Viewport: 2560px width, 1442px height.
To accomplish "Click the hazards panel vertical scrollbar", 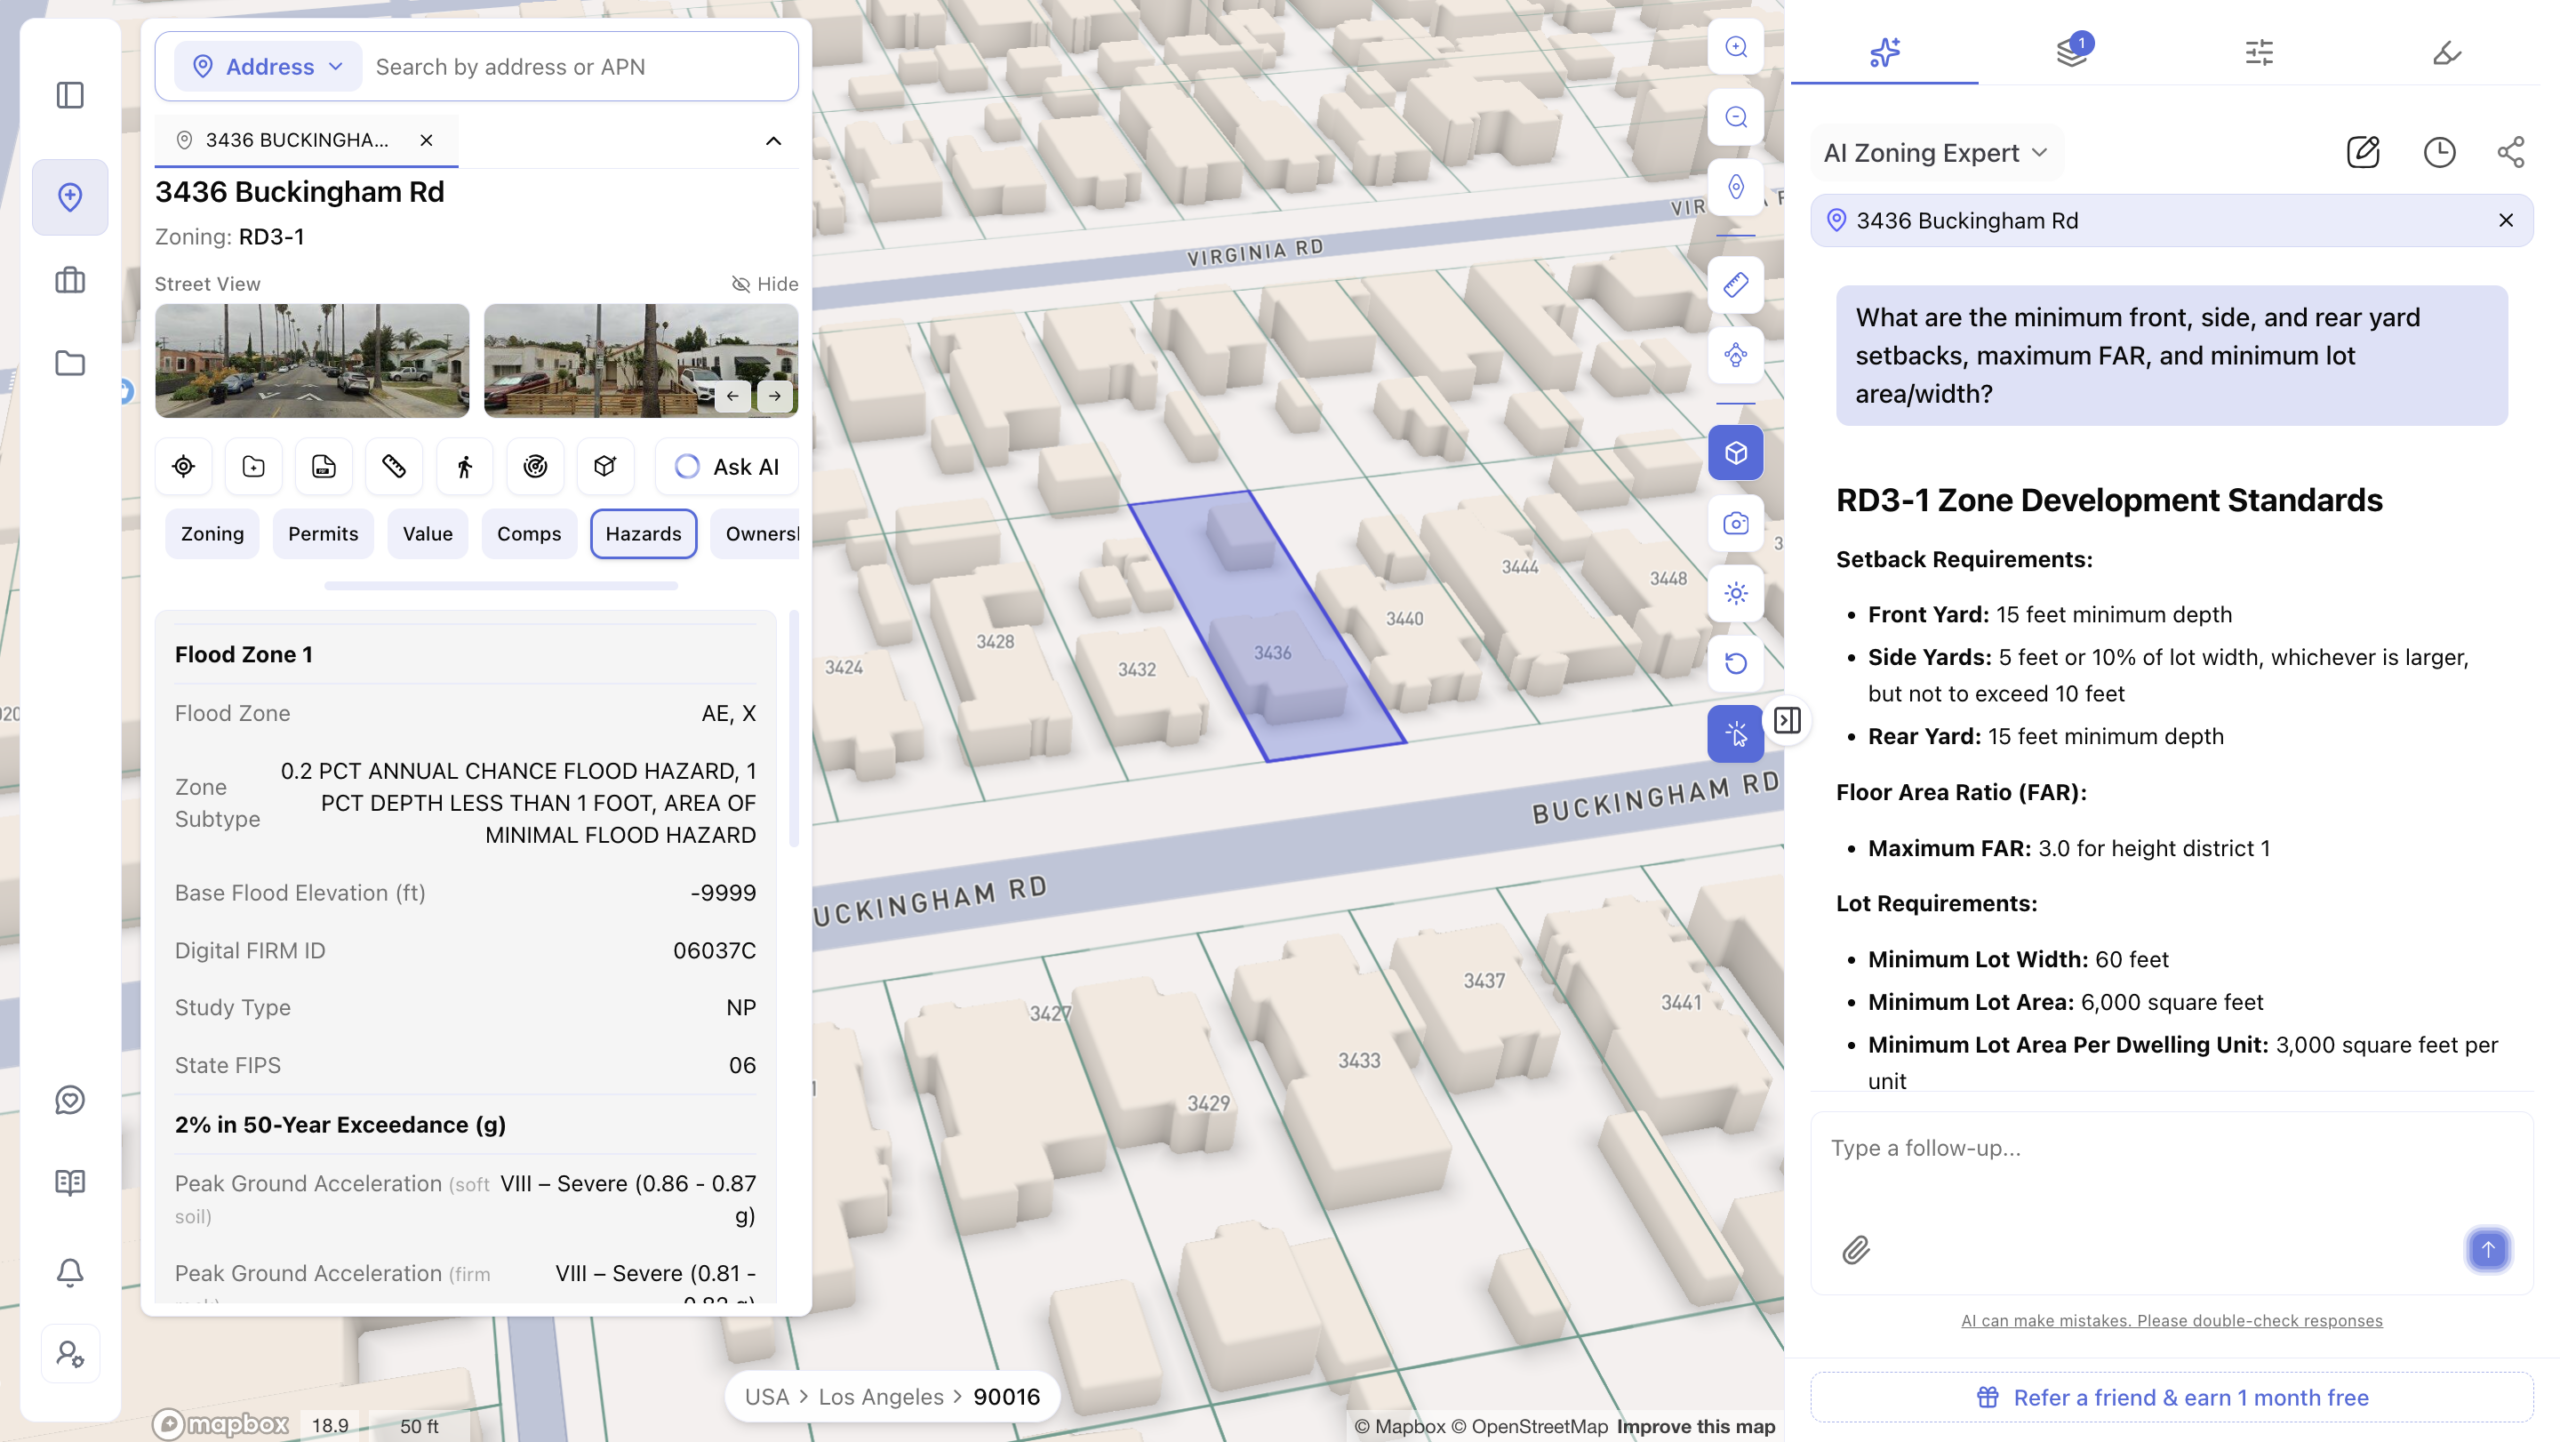I will [x=794, y=730].
